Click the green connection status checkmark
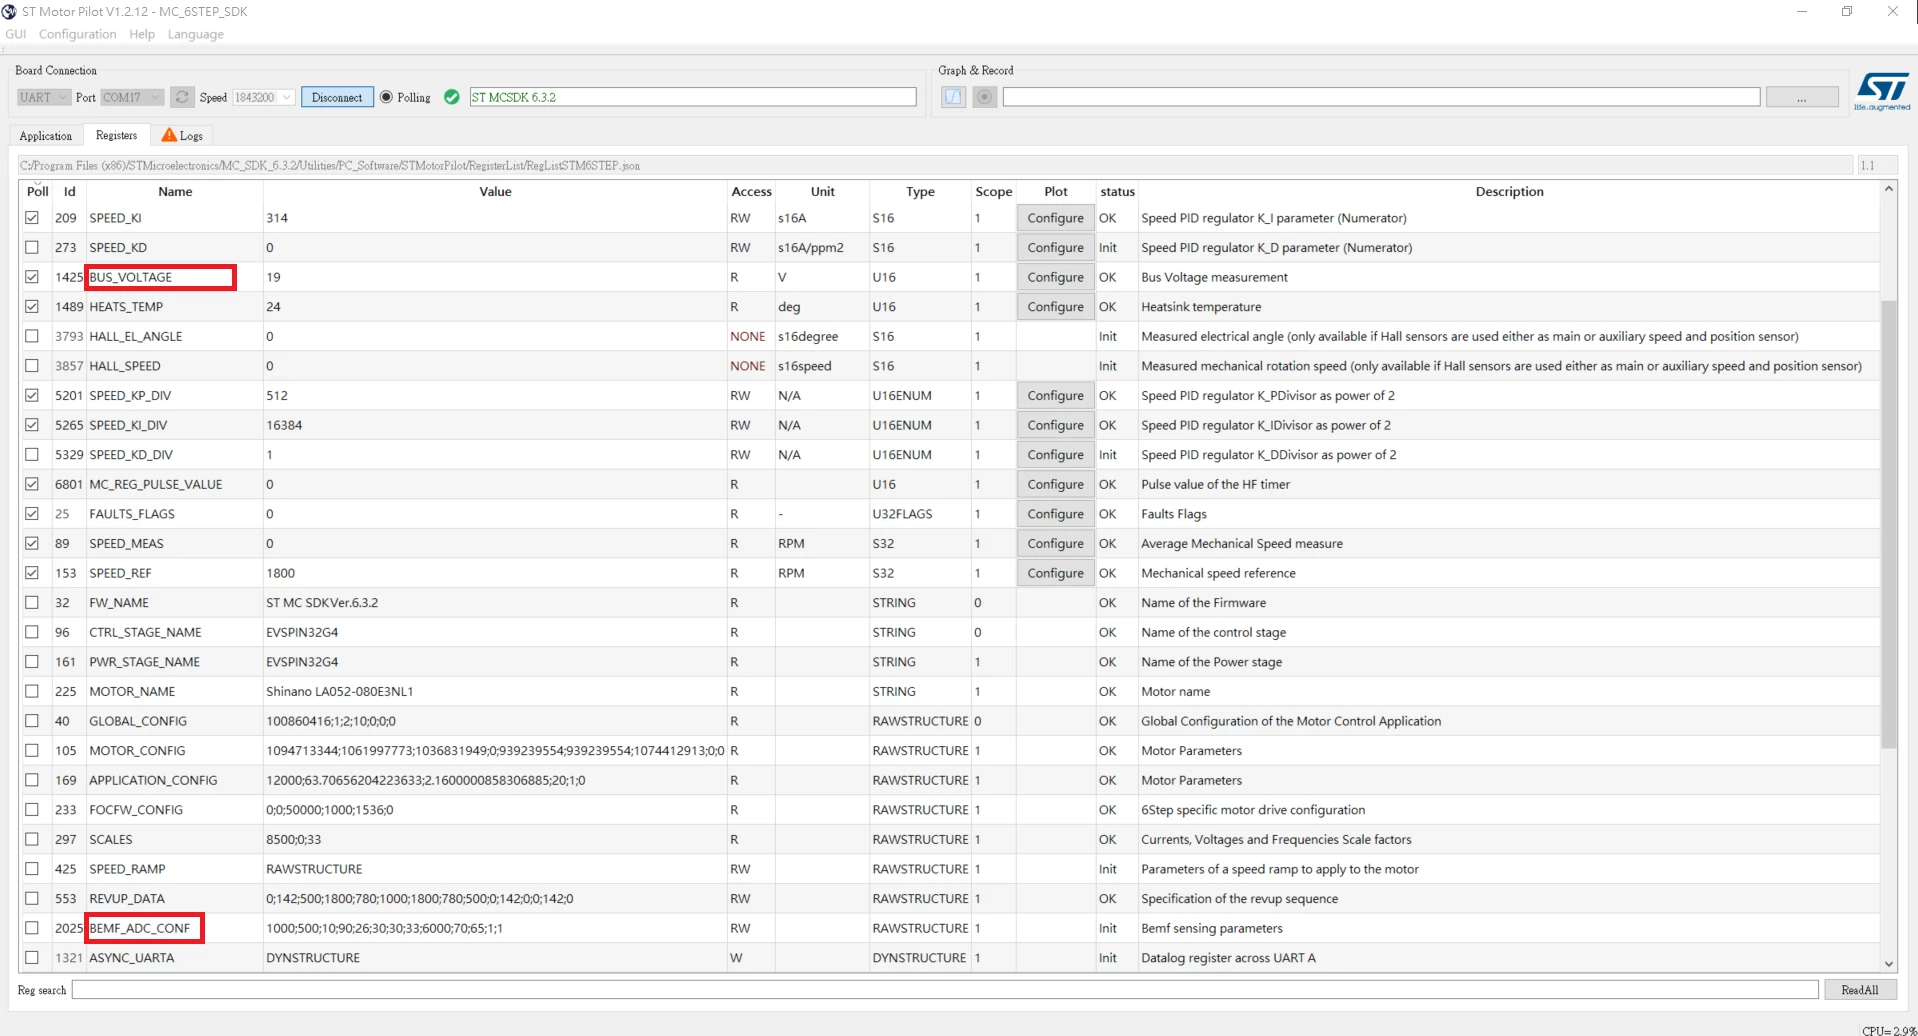Screen dimensions: 1918x1036 coord(452,97)
